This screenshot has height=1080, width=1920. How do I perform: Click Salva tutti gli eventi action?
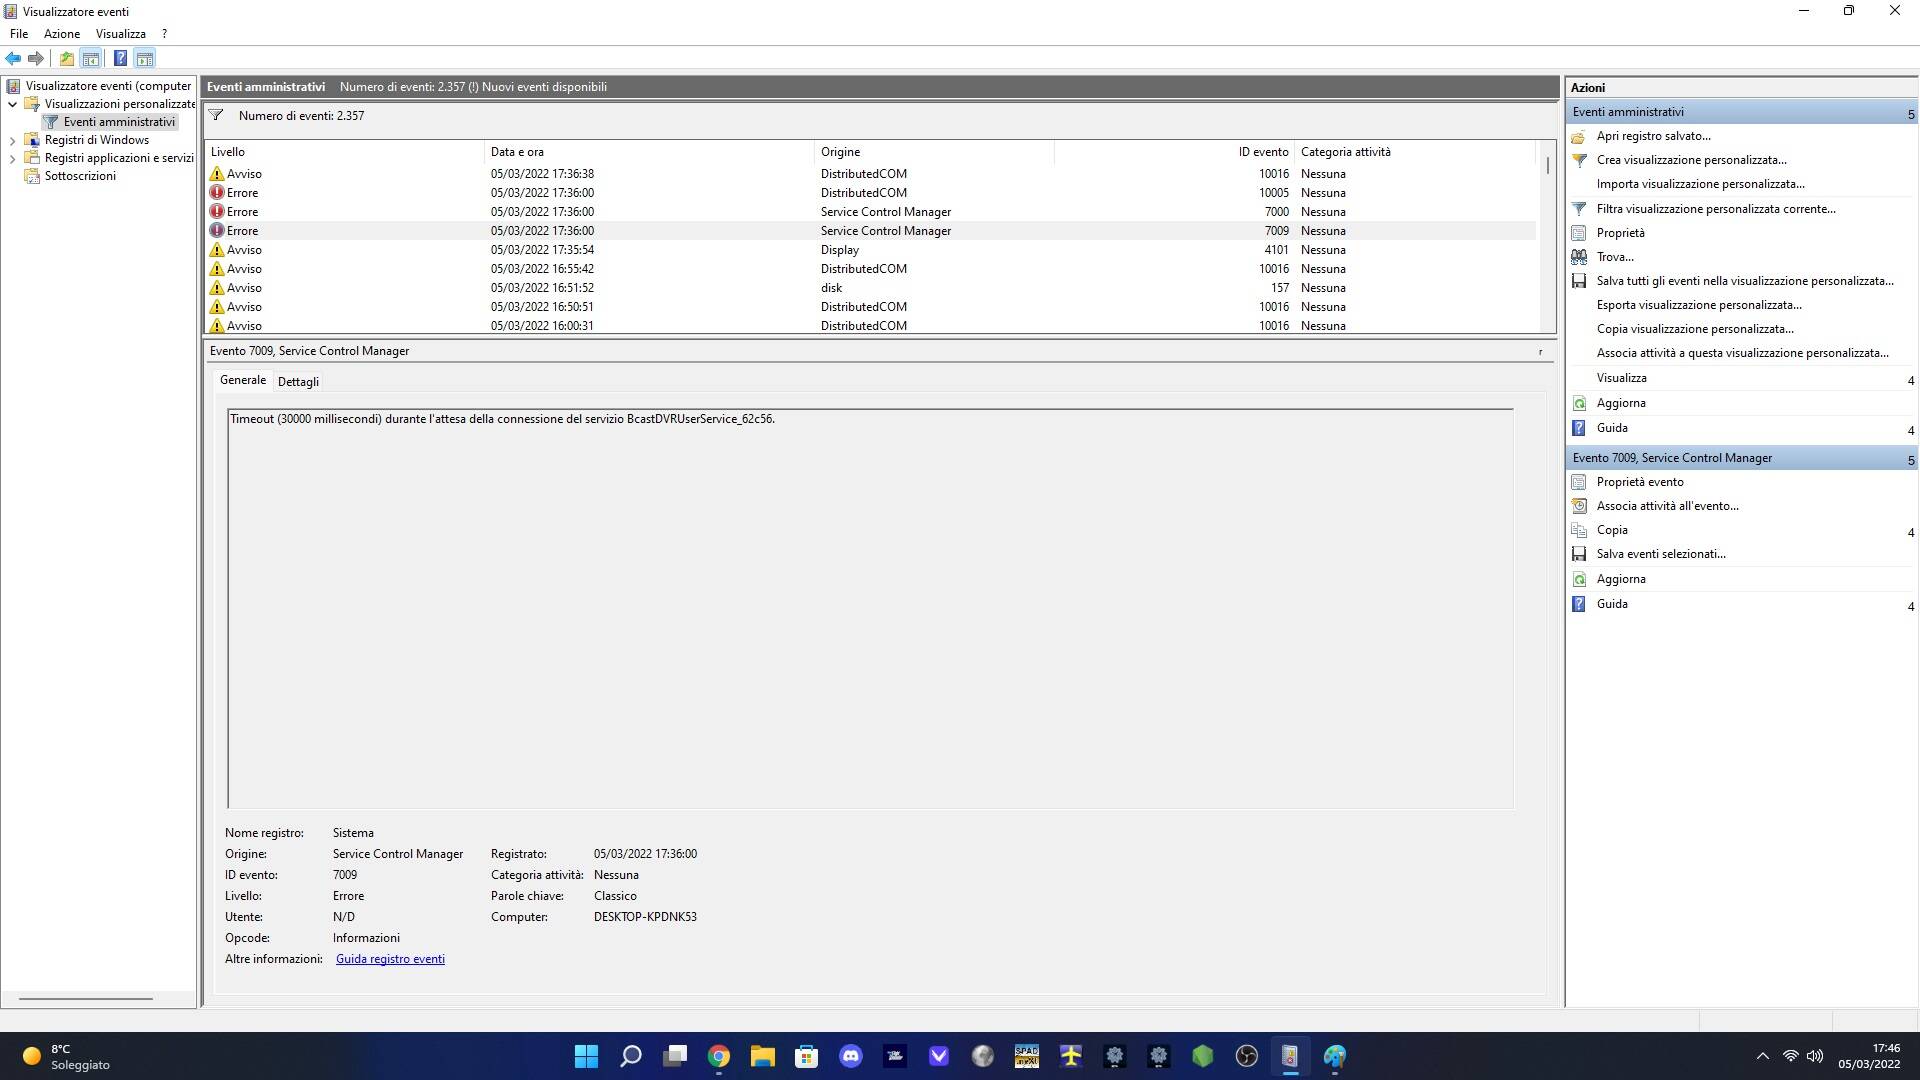(1745, 281)
